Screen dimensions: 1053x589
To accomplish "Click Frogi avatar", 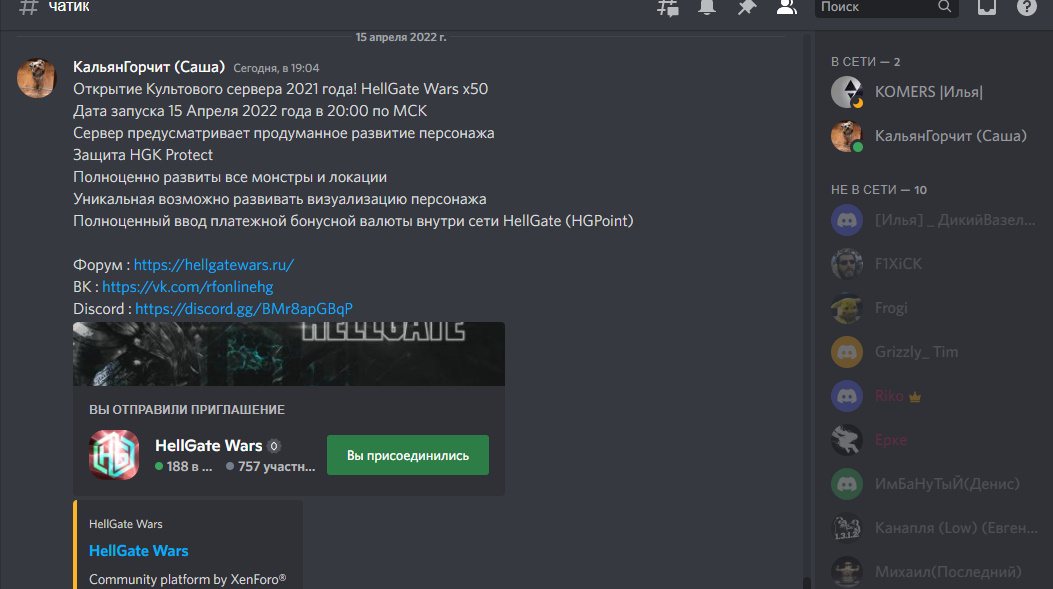I will point(846,308).
